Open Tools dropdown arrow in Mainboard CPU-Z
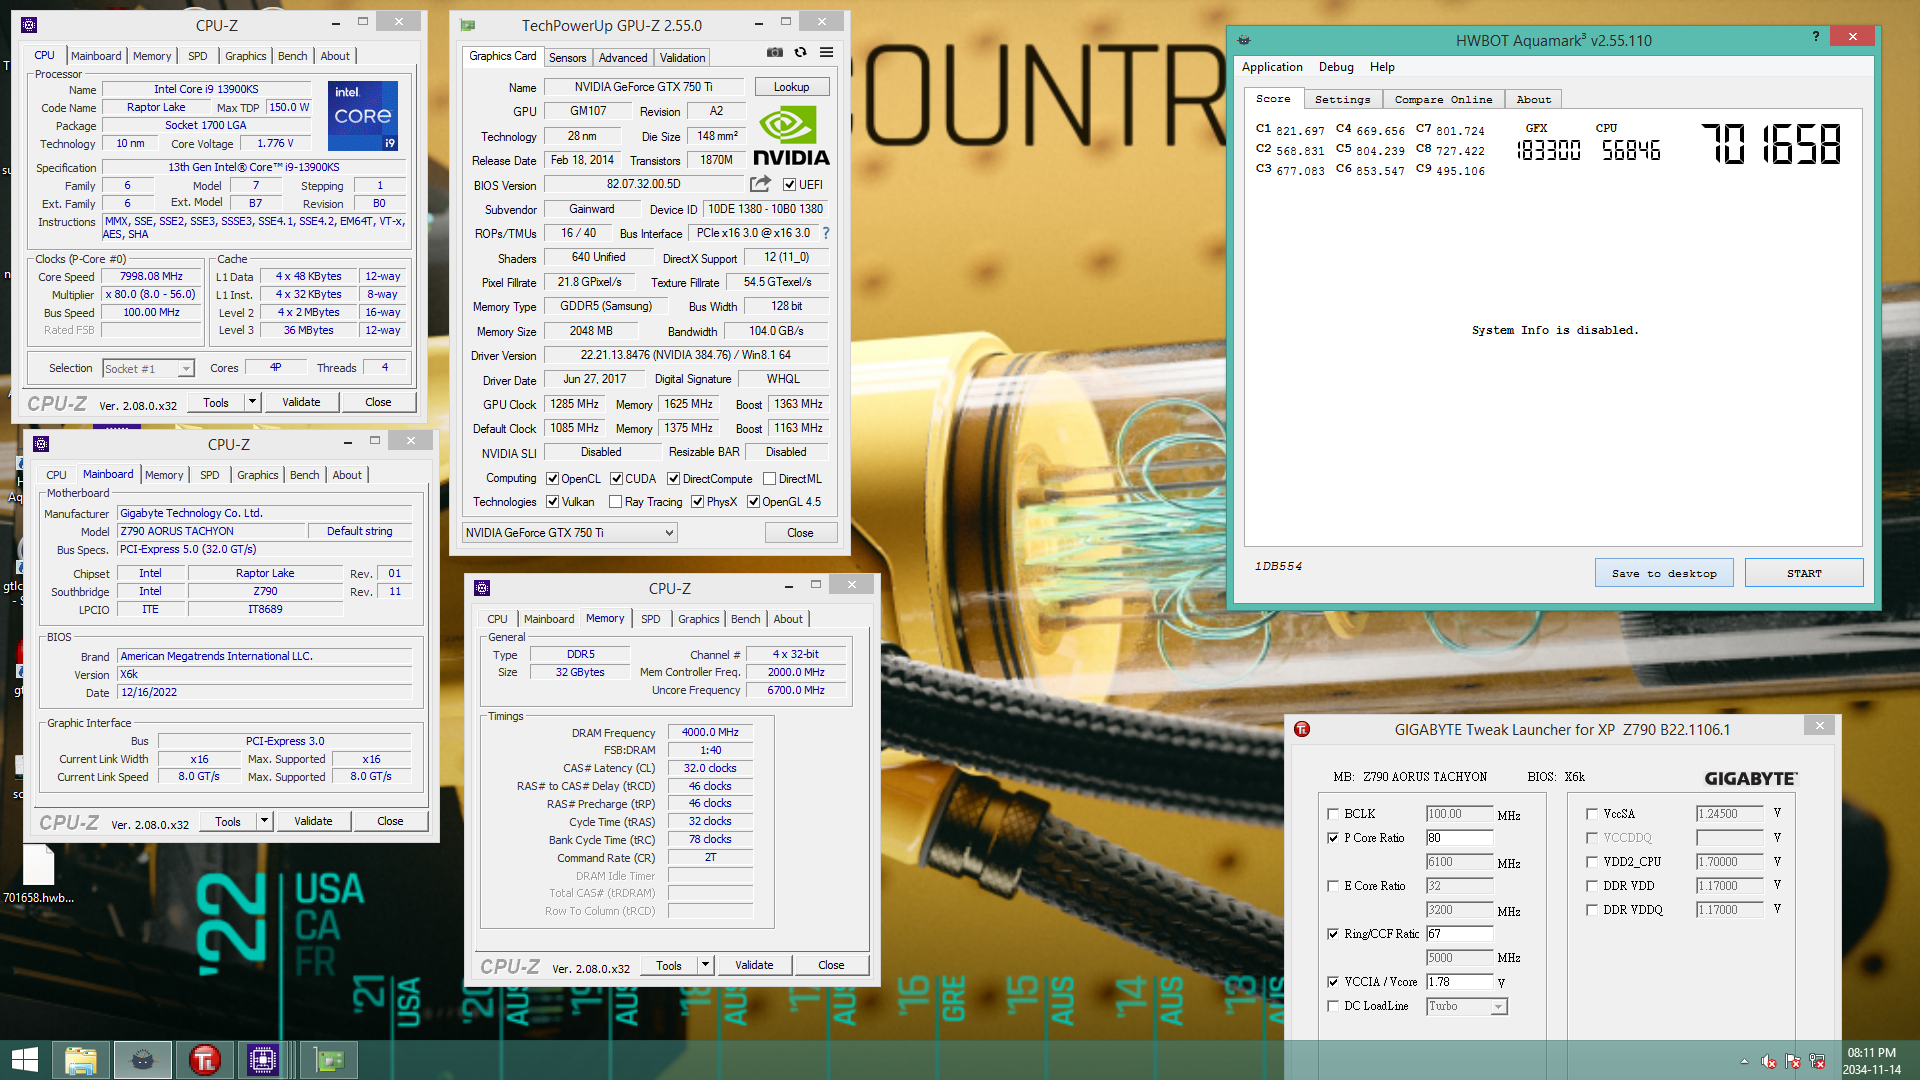 [264, 821]
